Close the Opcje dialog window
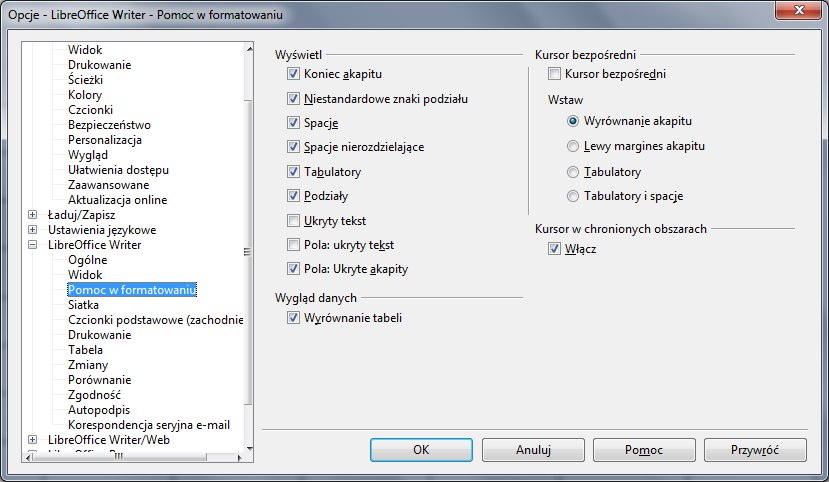 point(799,10)
